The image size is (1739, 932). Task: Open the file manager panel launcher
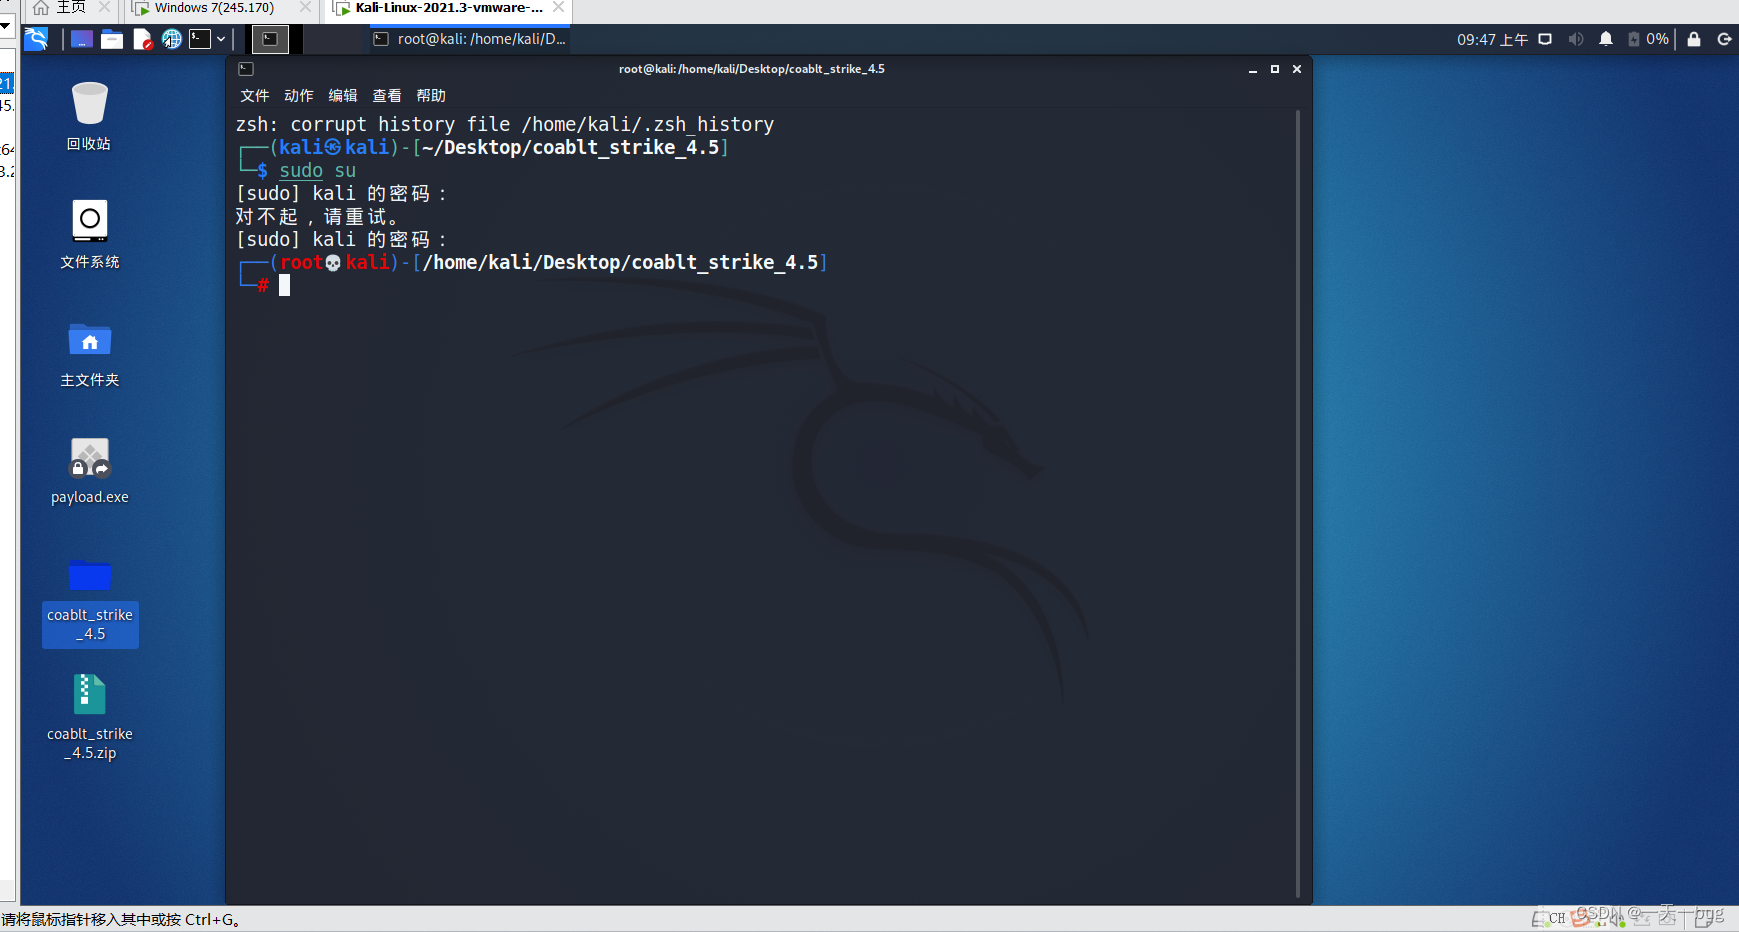point(112,39)
